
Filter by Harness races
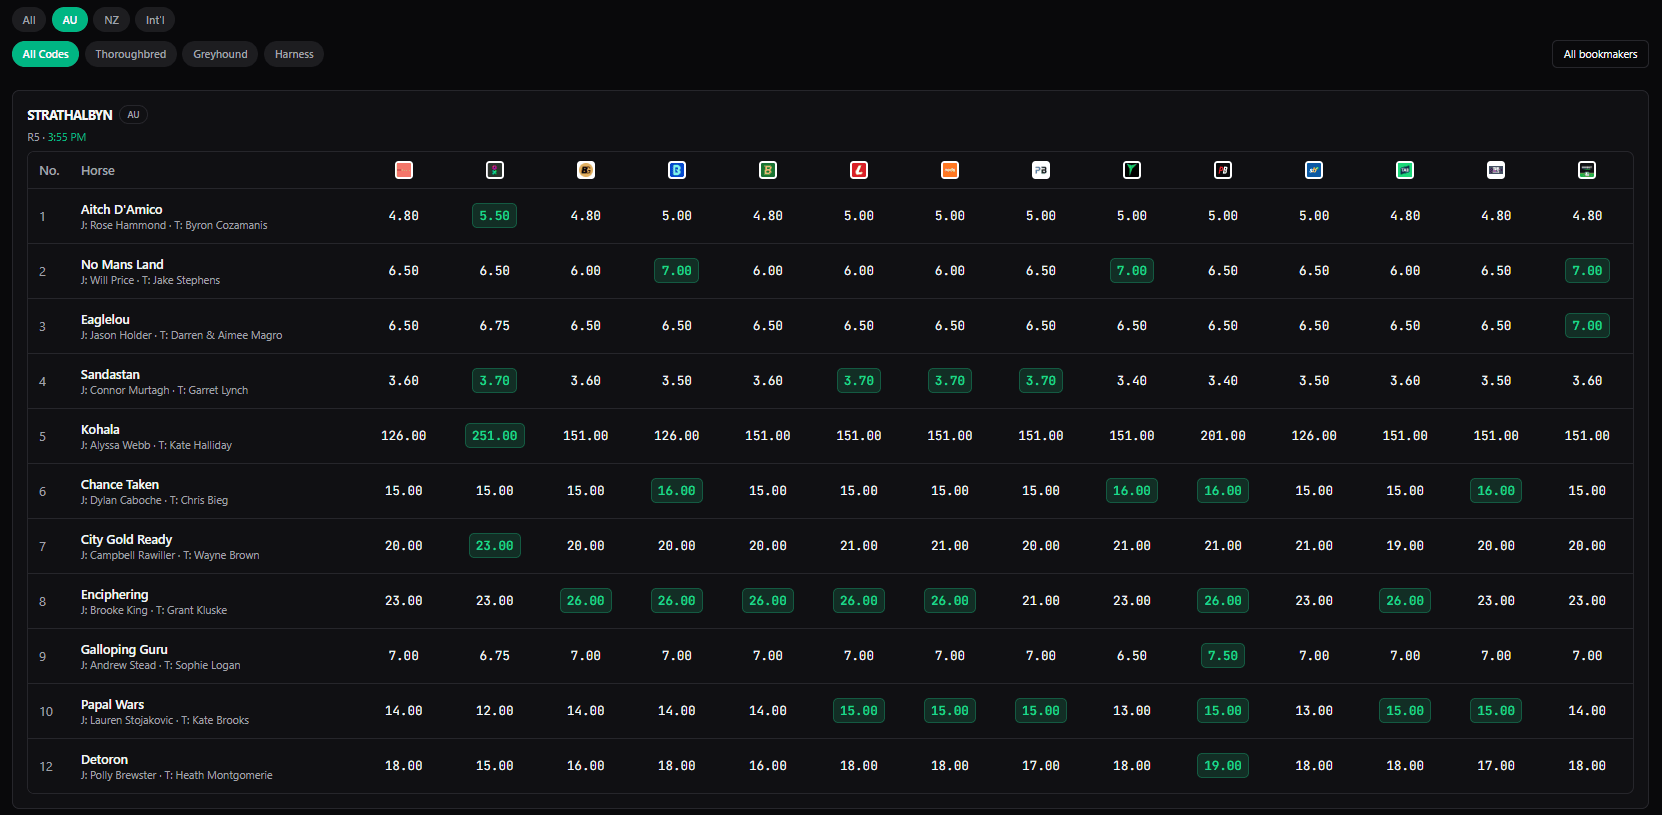(294, 54)
